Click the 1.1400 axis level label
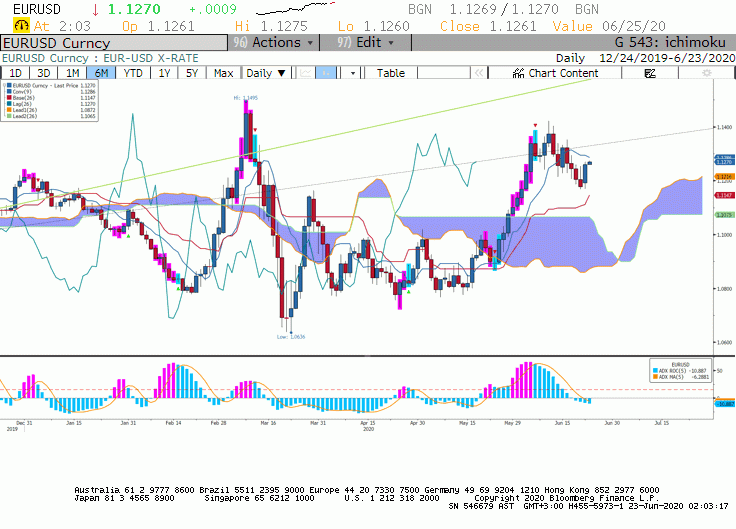The image size is (736, 529). pos(724,127)
